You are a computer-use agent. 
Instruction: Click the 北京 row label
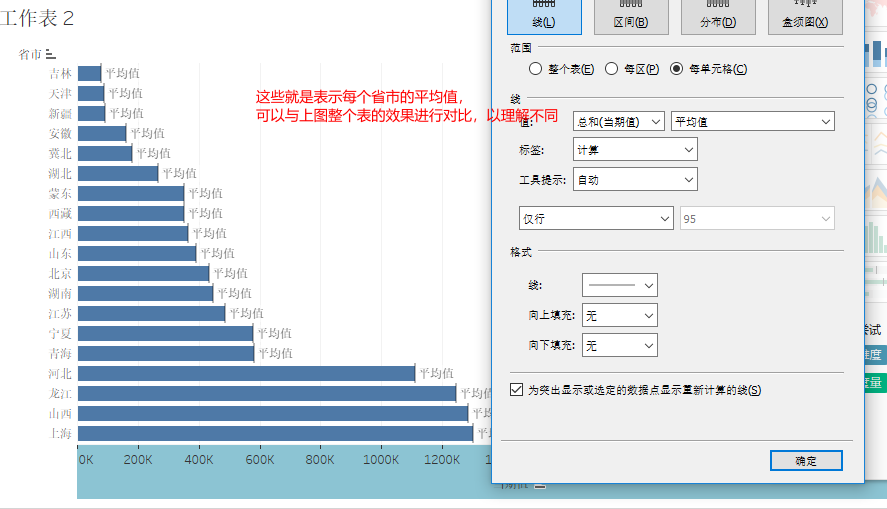pyautogui.click(x=60, y=274)
